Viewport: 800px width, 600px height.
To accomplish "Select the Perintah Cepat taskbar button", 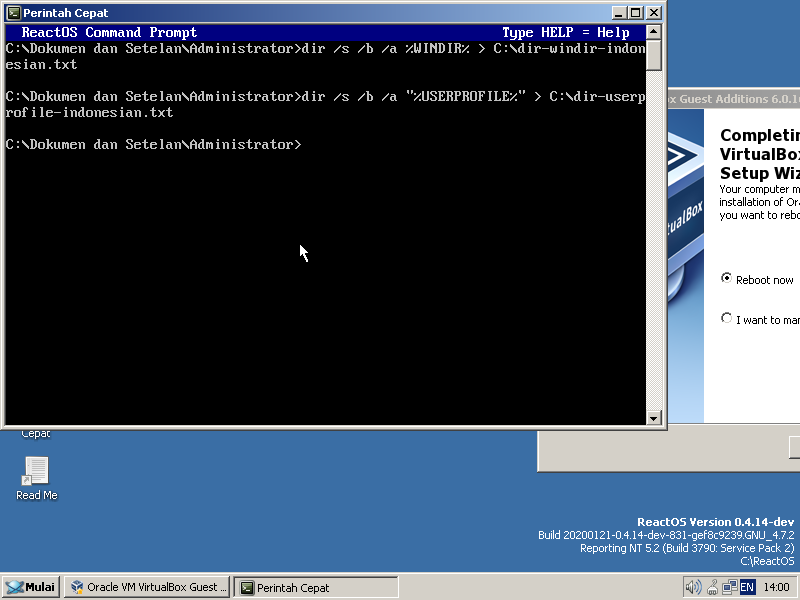I will 316,587.
